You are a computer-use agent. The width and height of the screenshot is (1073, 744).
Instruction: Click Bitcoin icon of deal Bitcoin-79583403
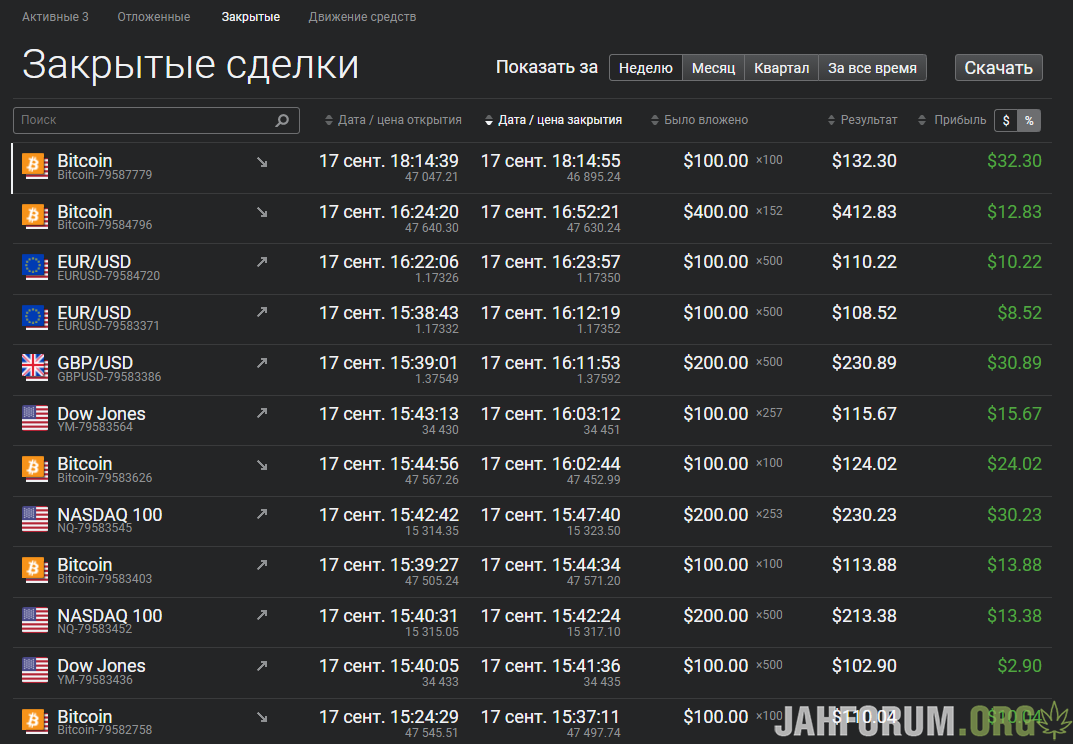click(x=34, y=570)
